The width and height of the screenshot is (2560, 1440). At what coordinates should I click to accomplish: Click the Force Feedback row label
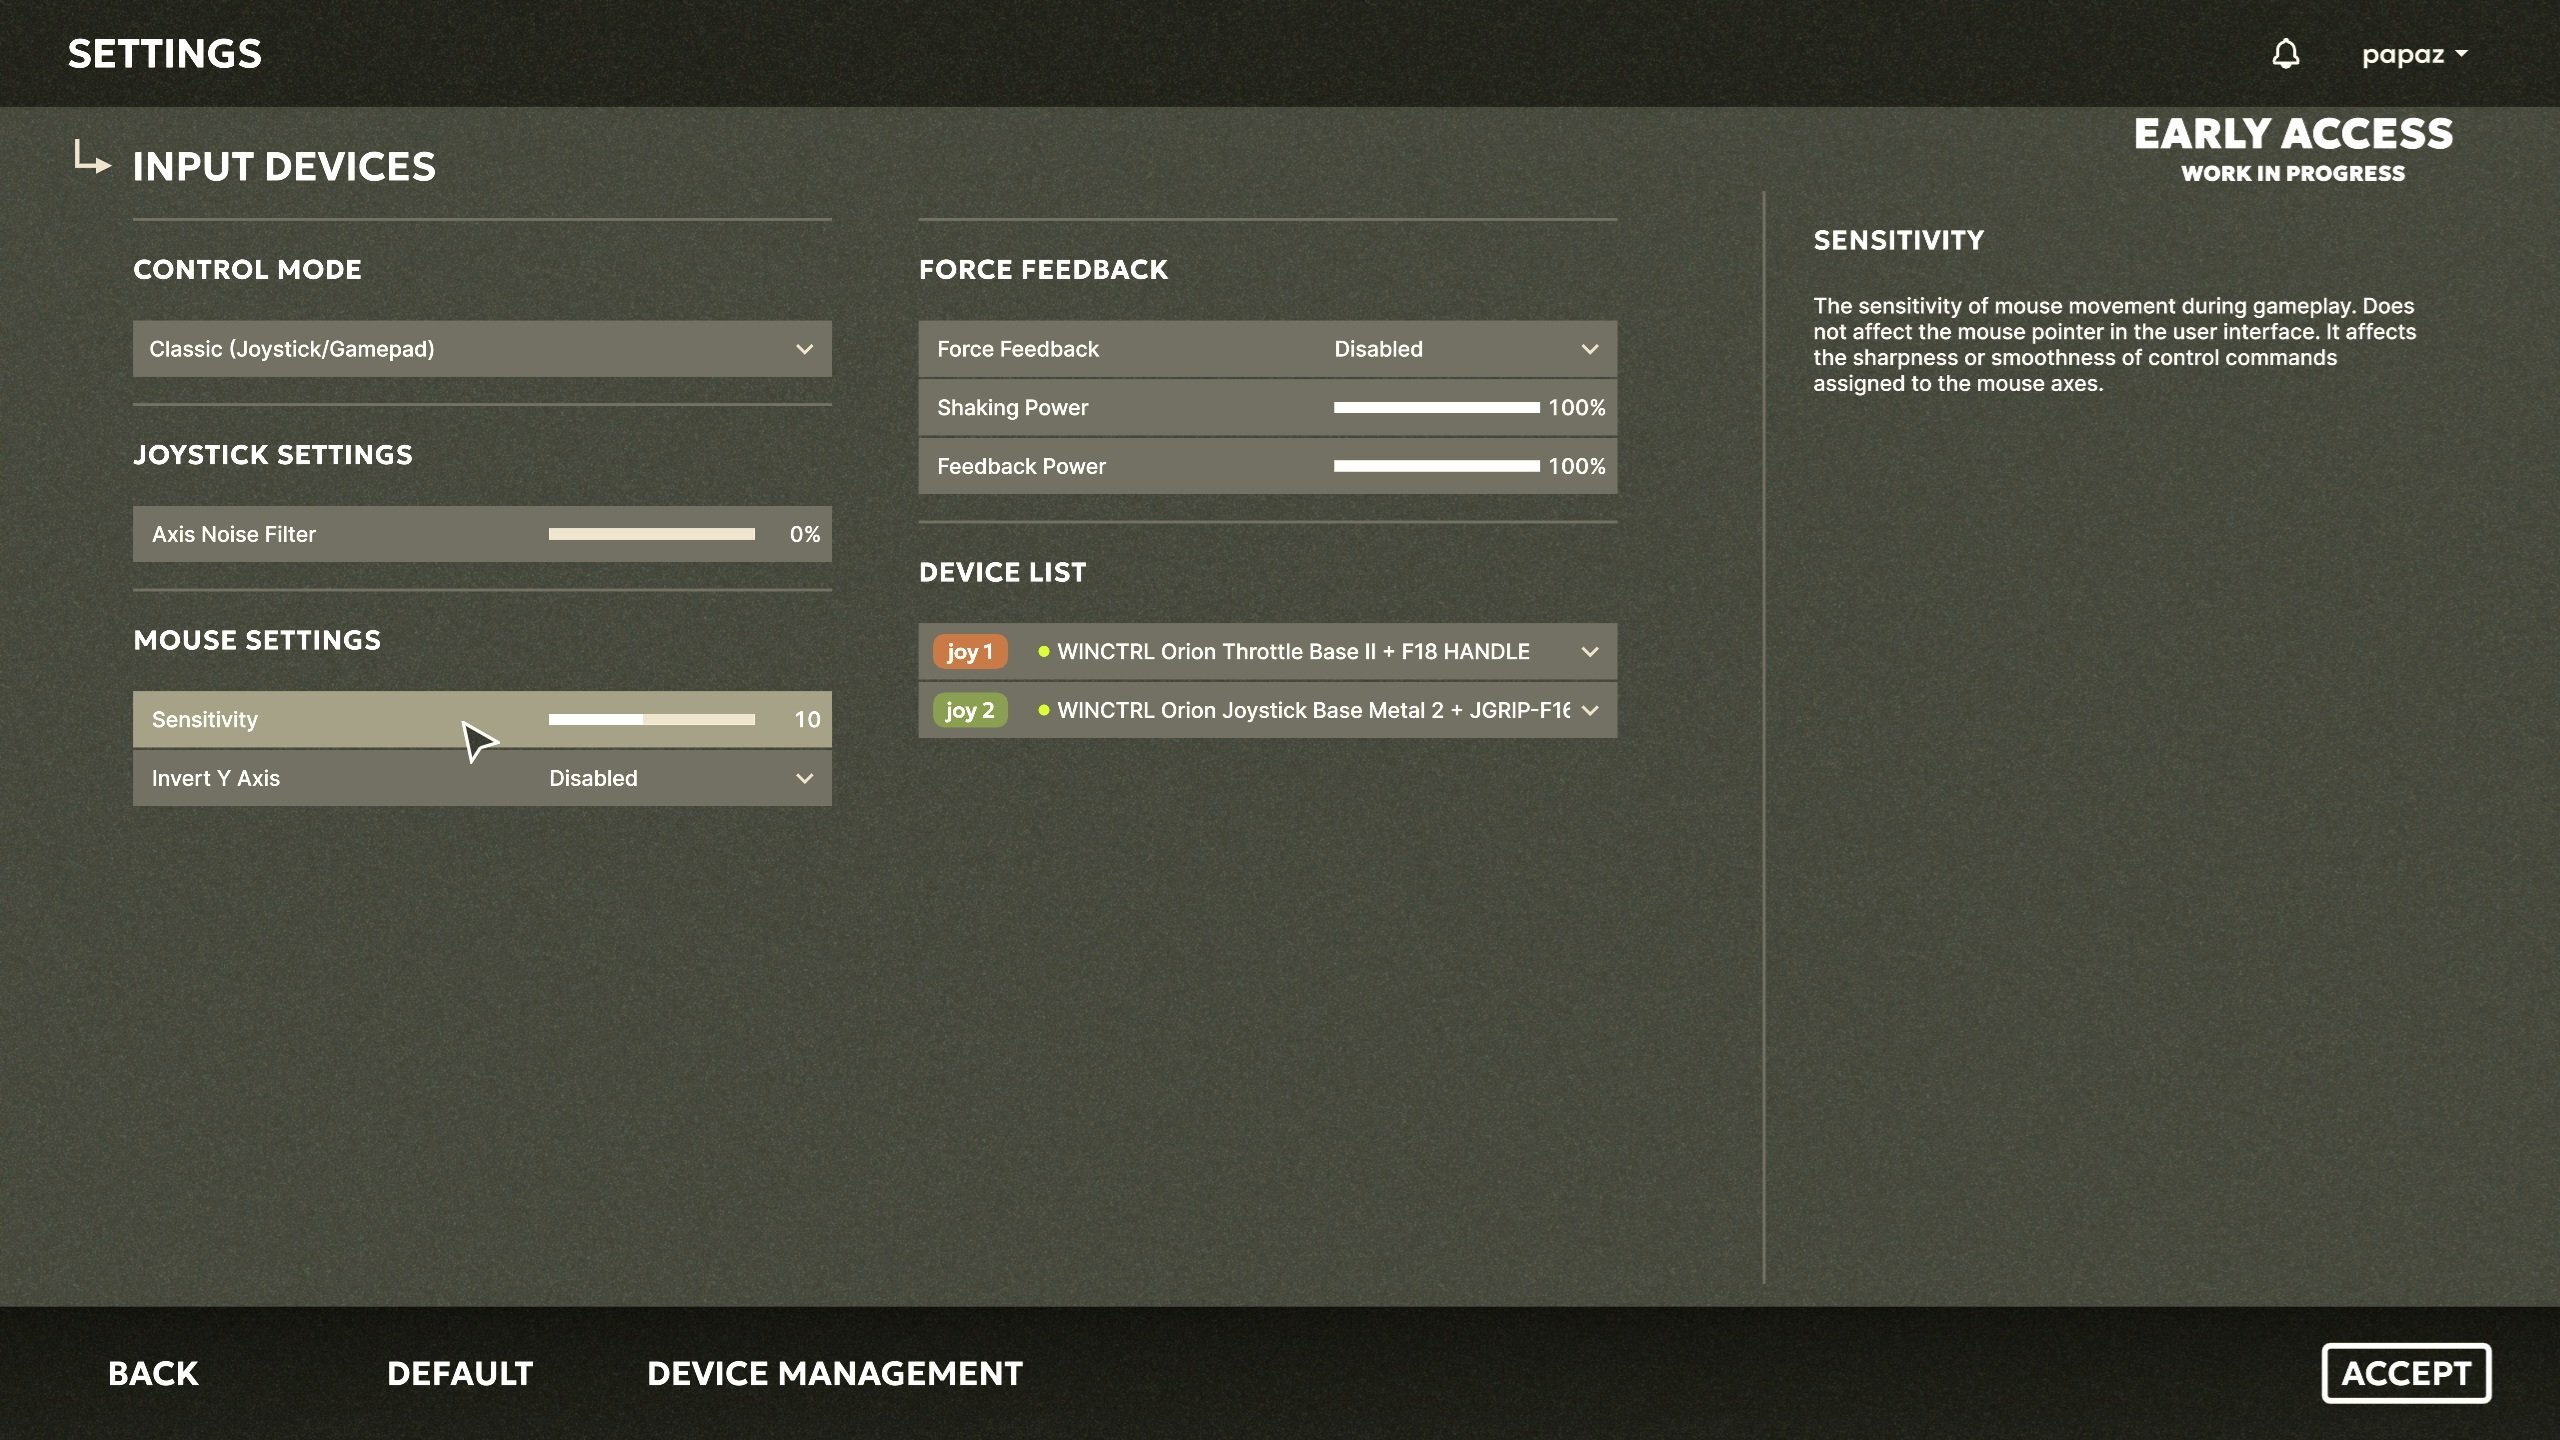pos(1018,349)
